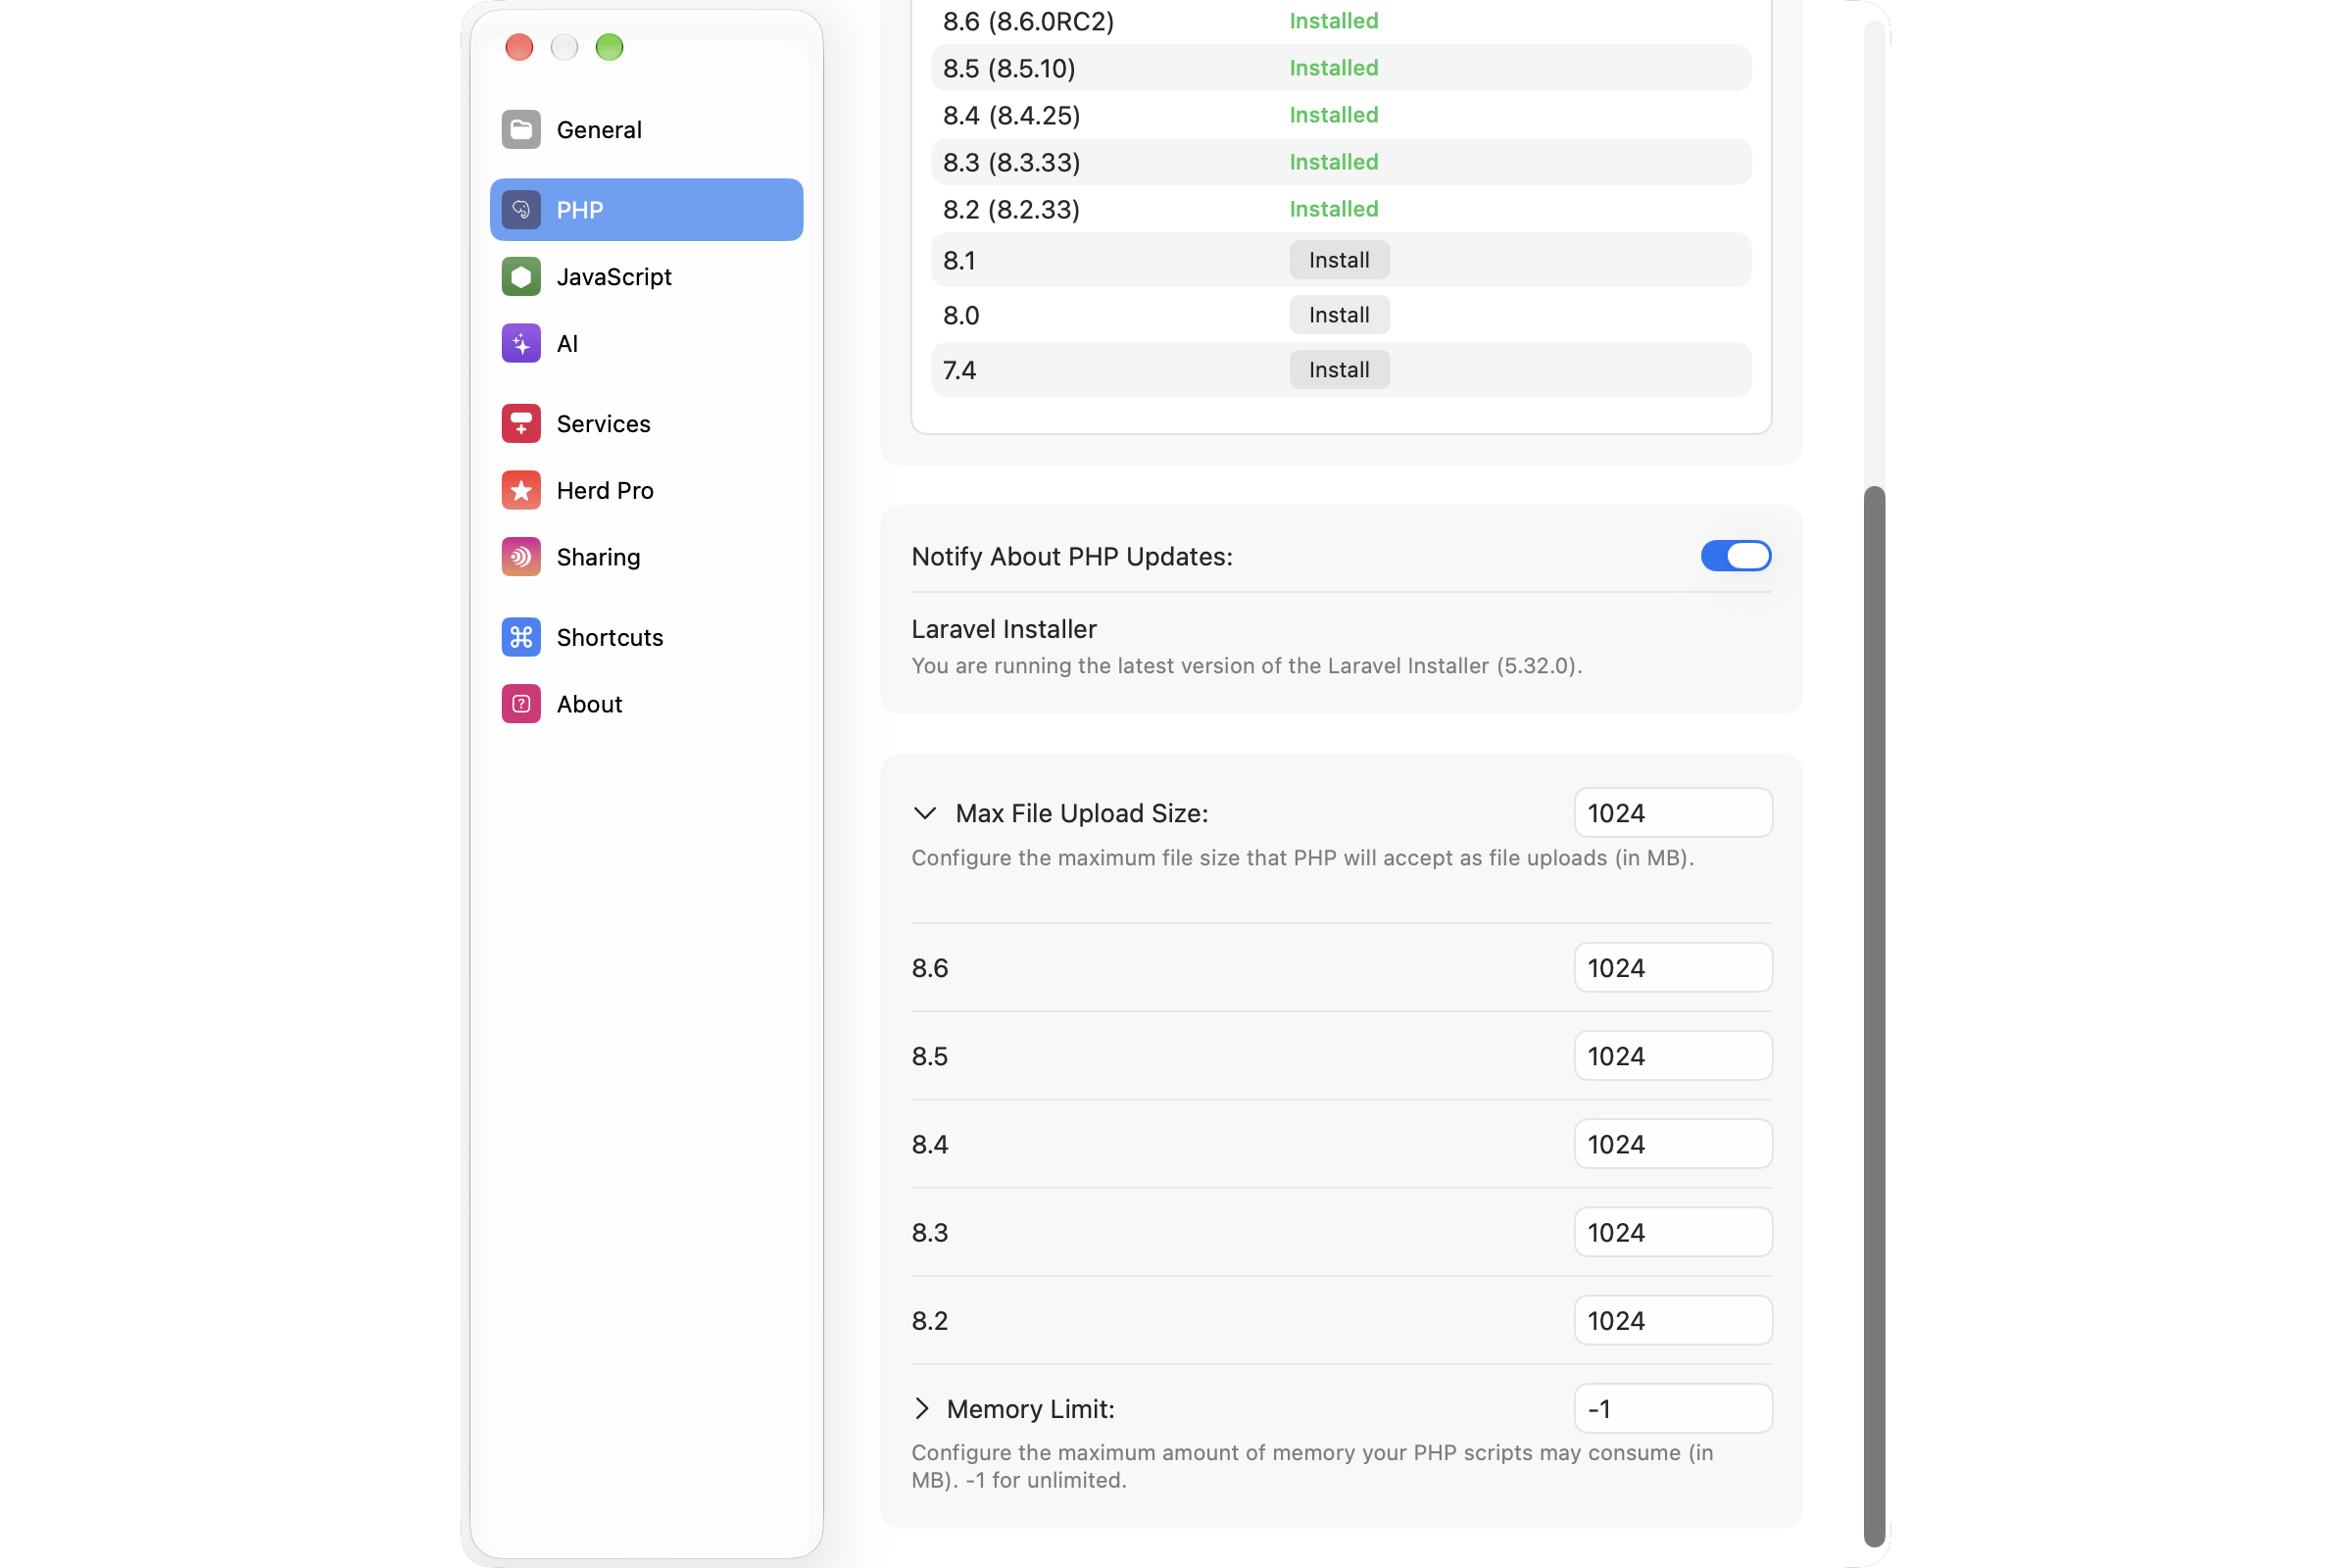The width and height of the screenshot is (2352, 1568).
Task: Go to the Services pane
Action: [646, 424]
